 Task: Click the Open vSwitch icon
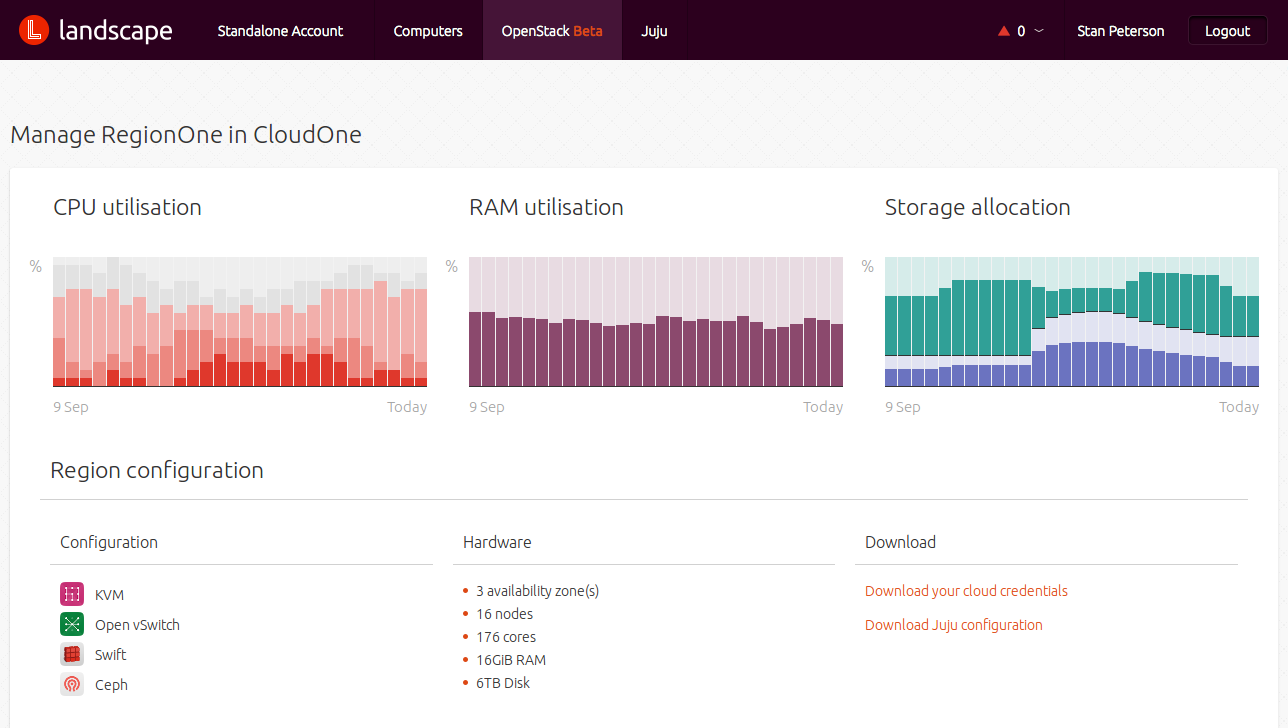tap(72, 624)
